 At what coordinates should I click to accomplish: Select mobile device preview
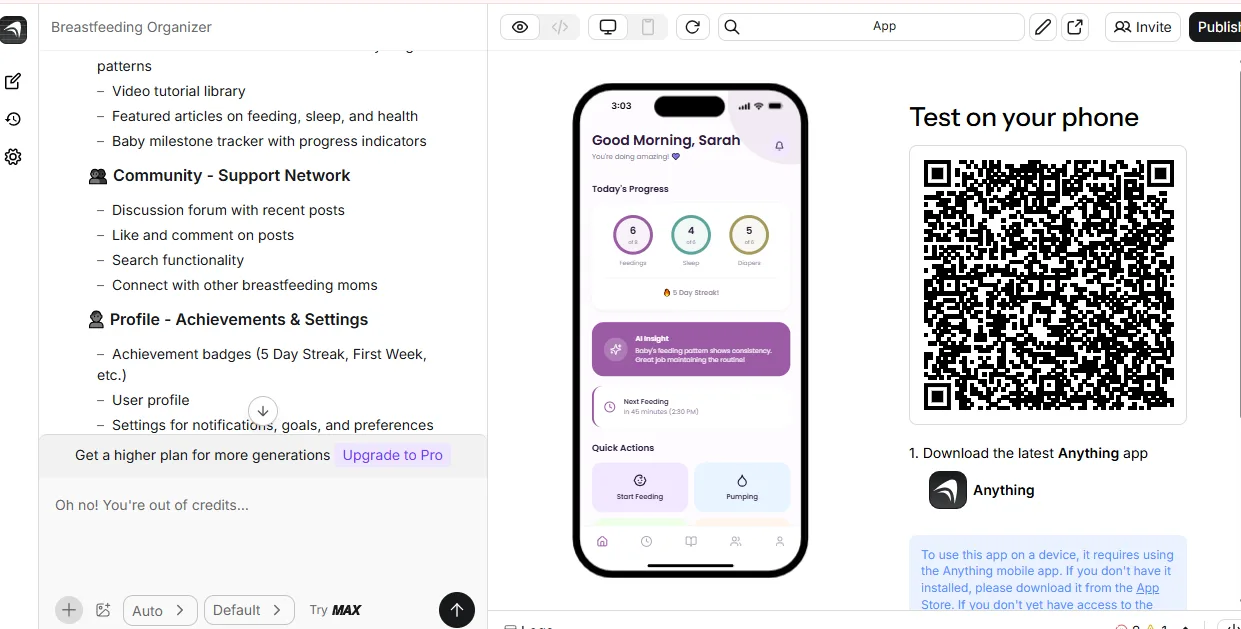pyautogui.click(x=648, y=27)
